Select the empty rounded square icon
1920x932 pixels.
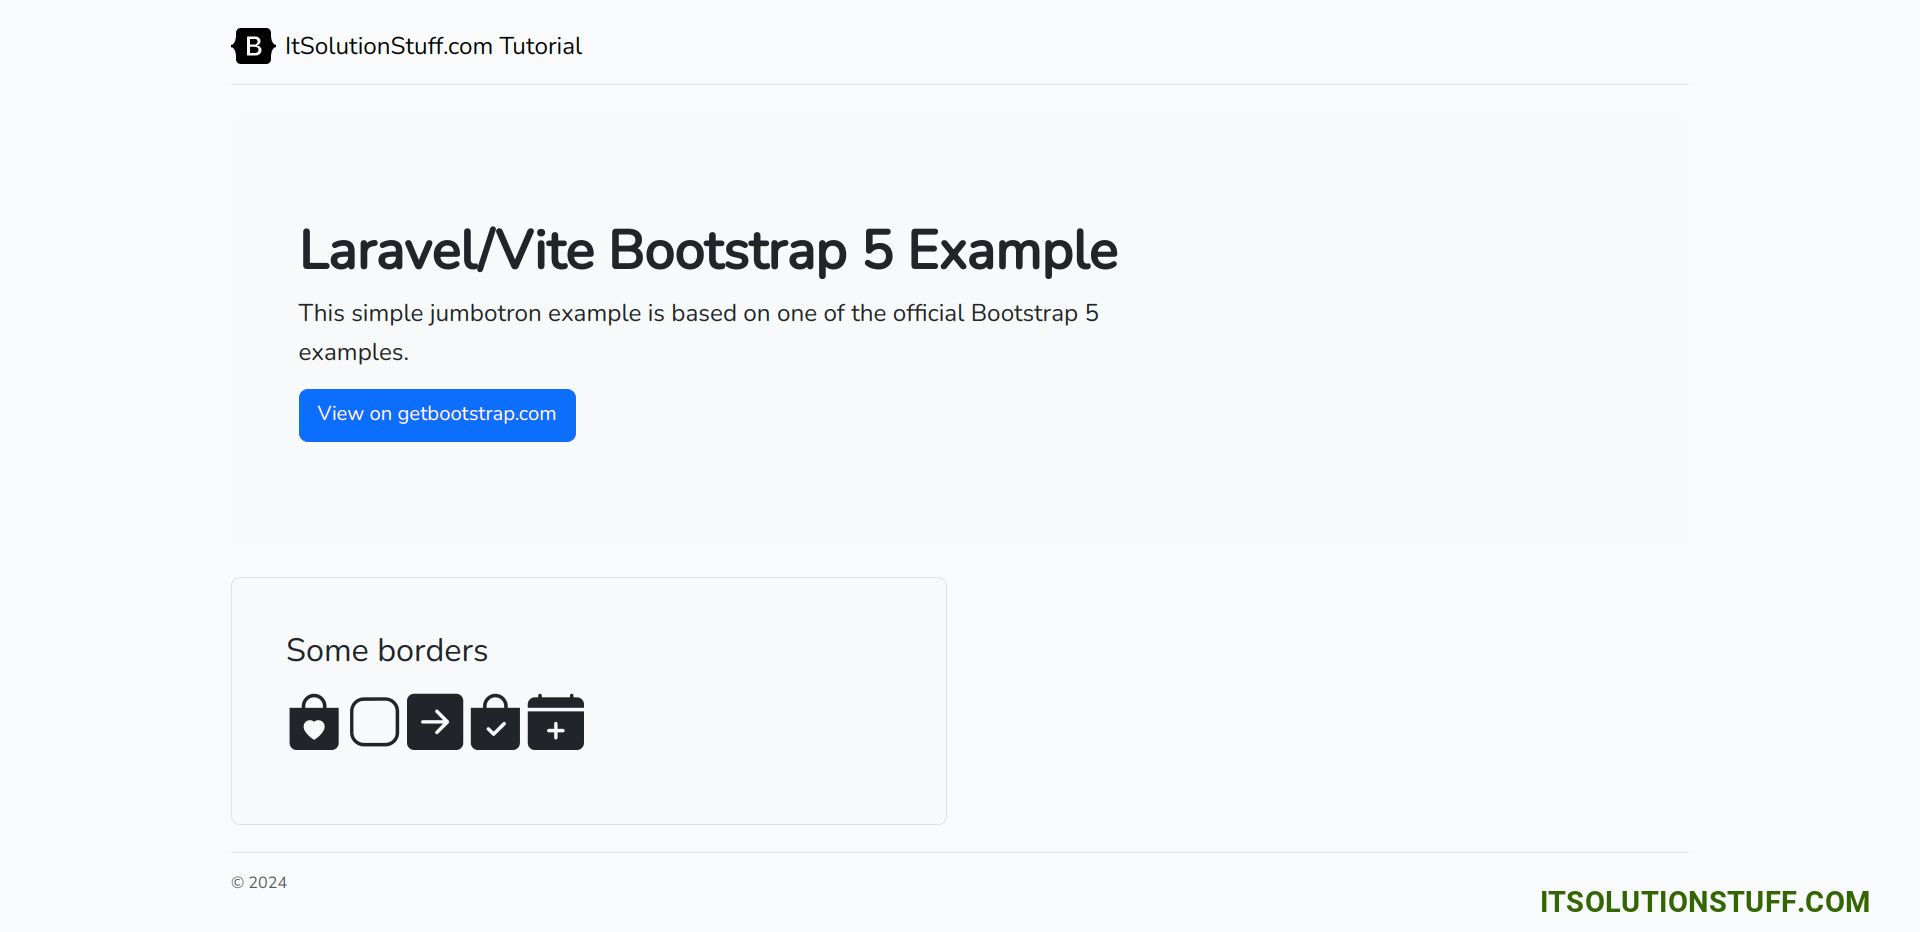[x=375, y=722]
